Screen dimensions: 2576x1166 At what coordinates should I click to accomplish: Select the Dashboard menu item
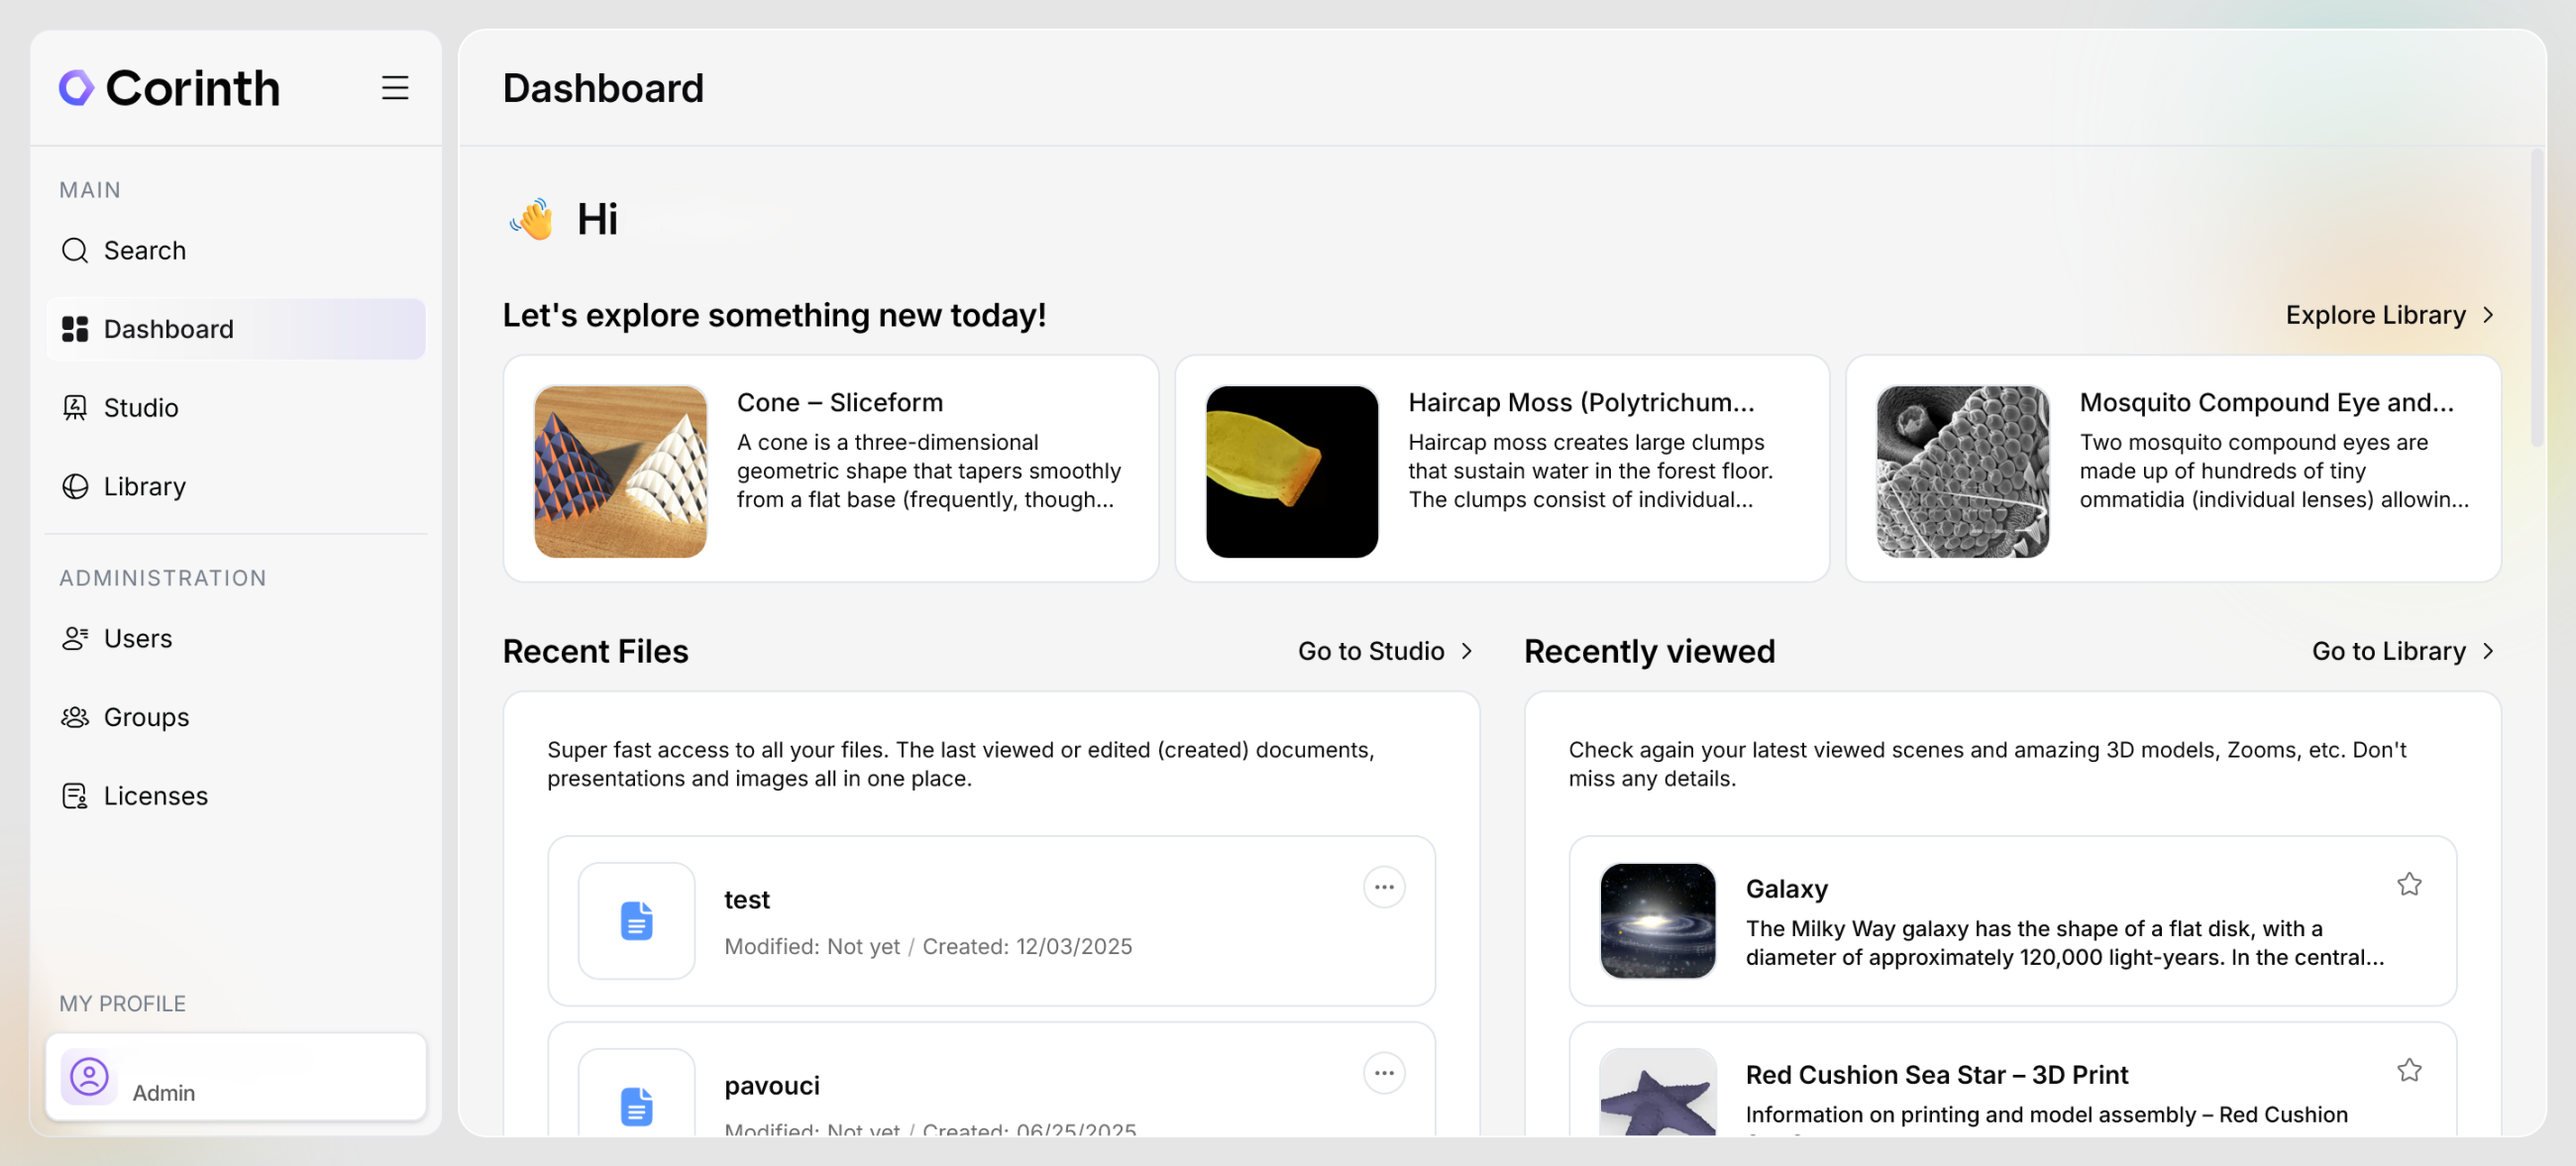point(236,329)
